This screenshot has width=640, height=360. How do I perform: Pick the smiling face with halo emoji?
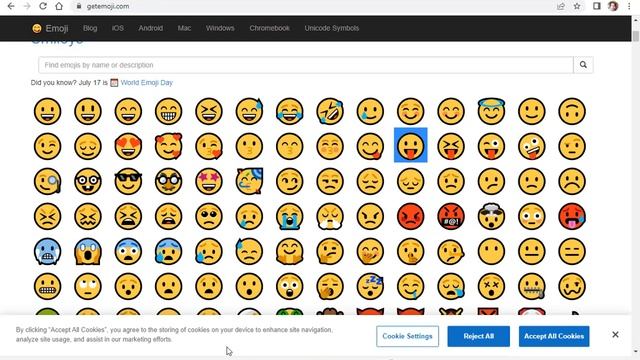pos(491,111)
